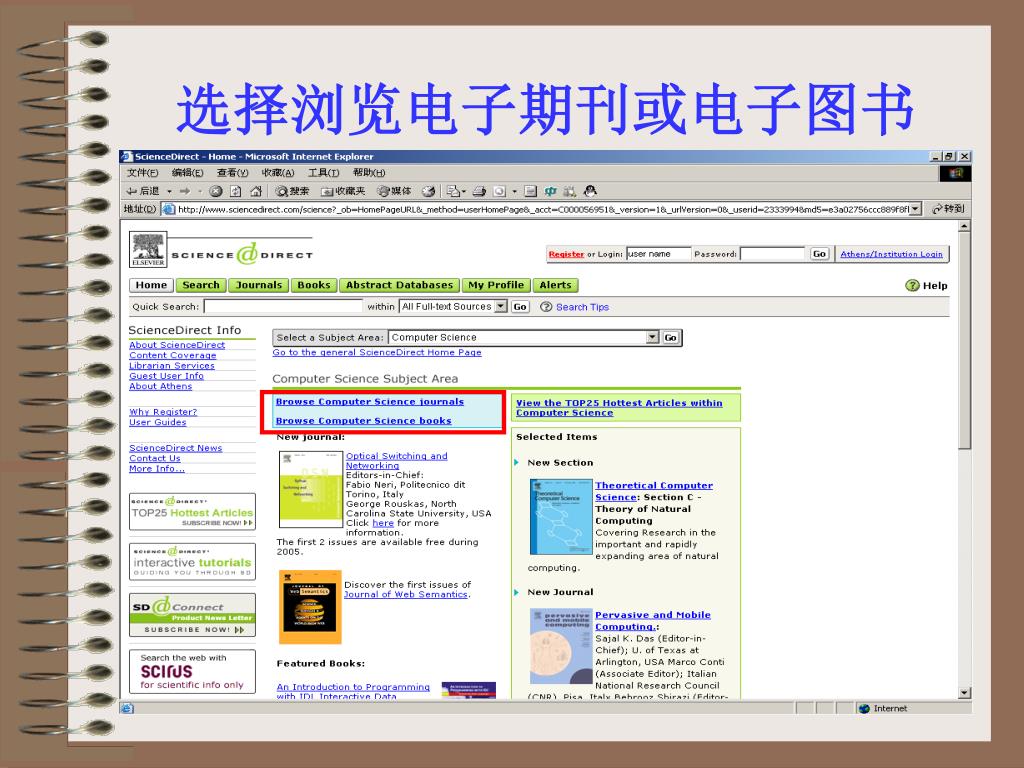Switch to the My Profile tab

pos(496,285)
